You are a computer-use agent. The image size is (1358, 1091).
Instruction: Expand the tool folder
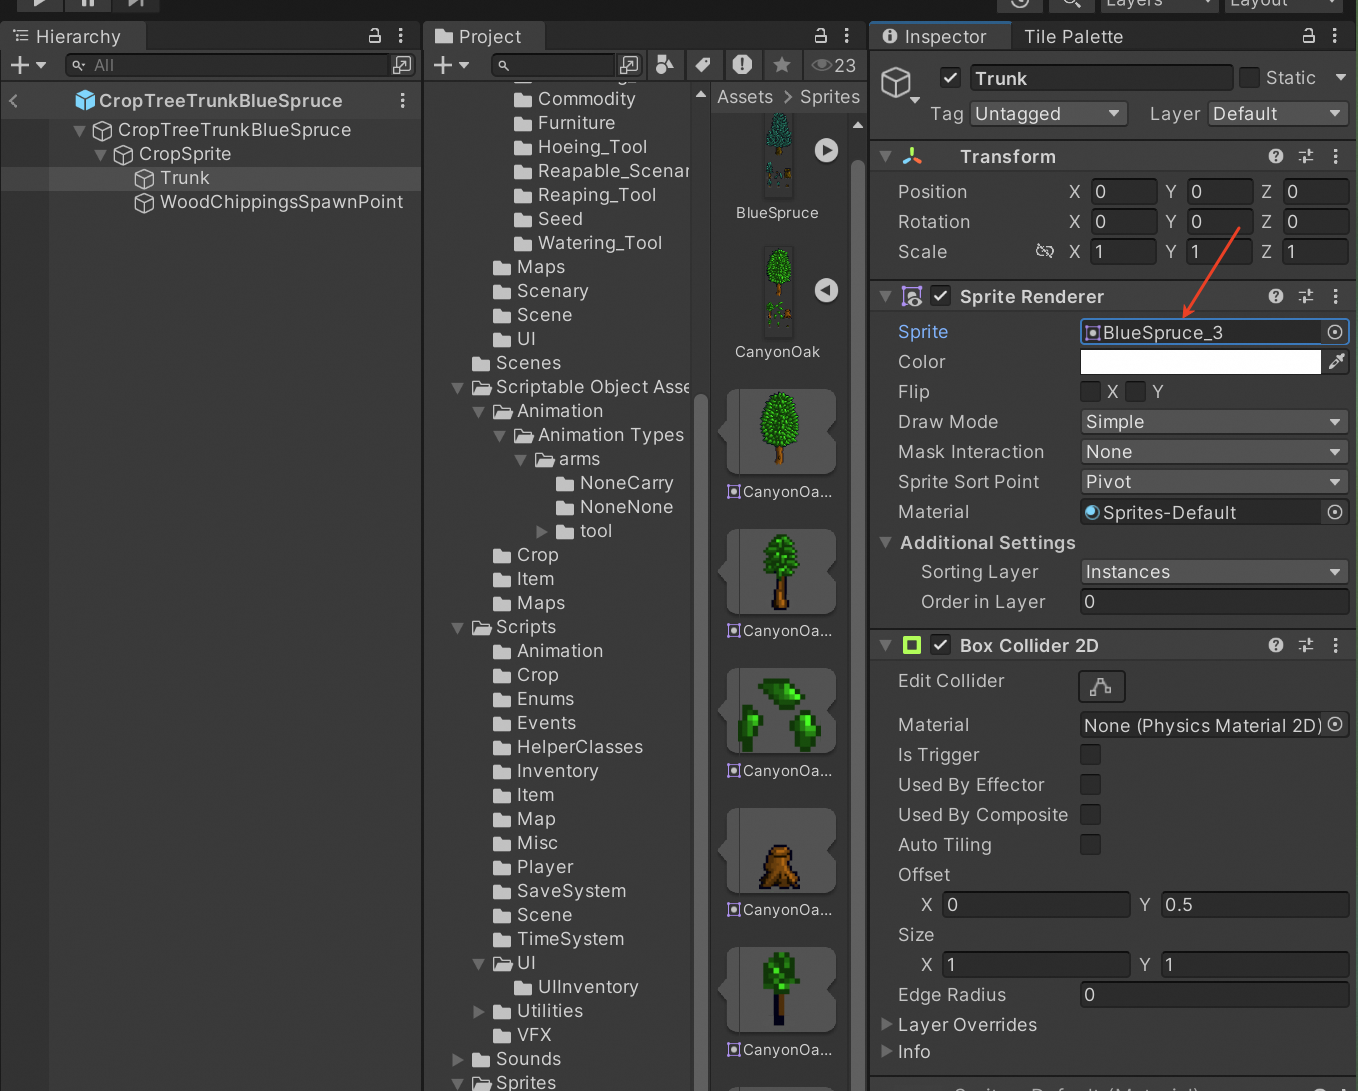point(541,532)
